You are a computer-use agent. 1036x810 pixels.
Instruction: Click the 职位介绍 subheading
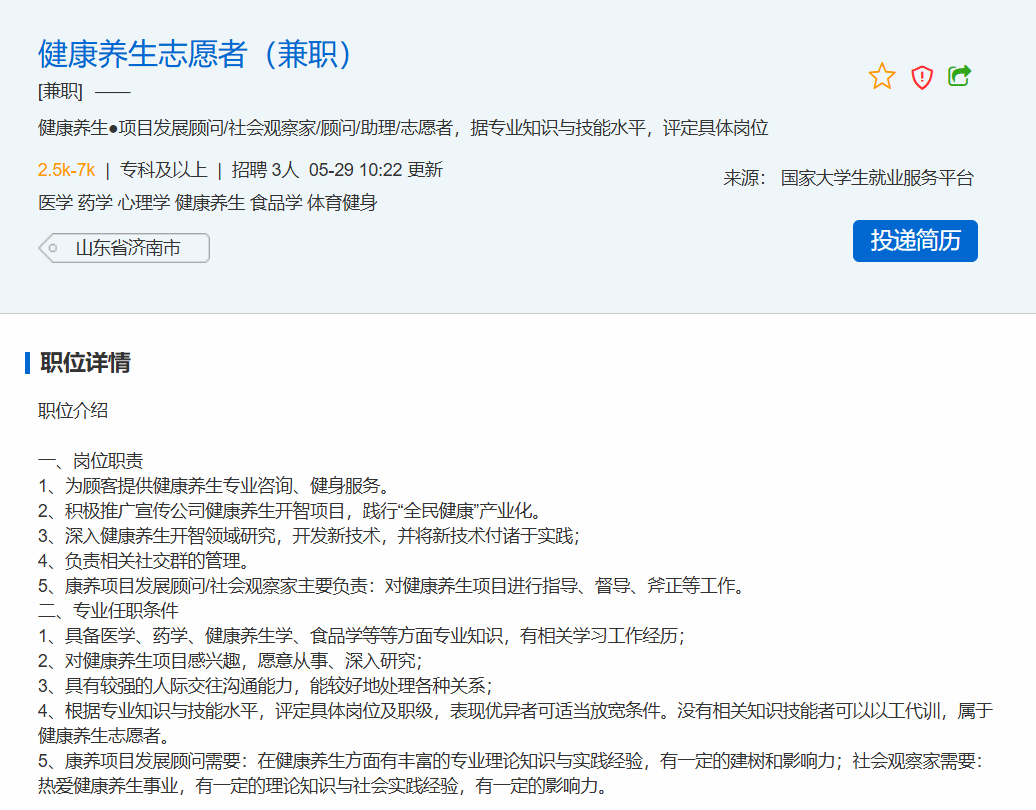tap(73, 411)
